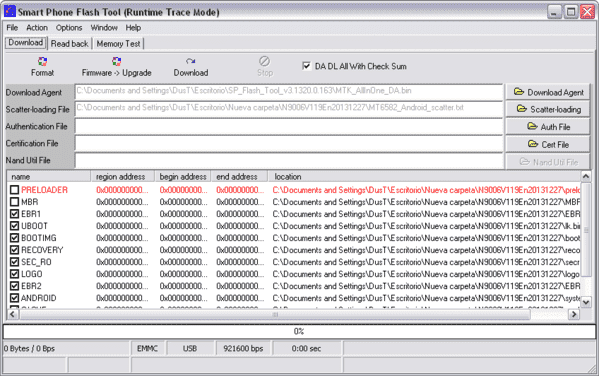
Task: Check the MBR partition checkbox
Action: (15, 202)
